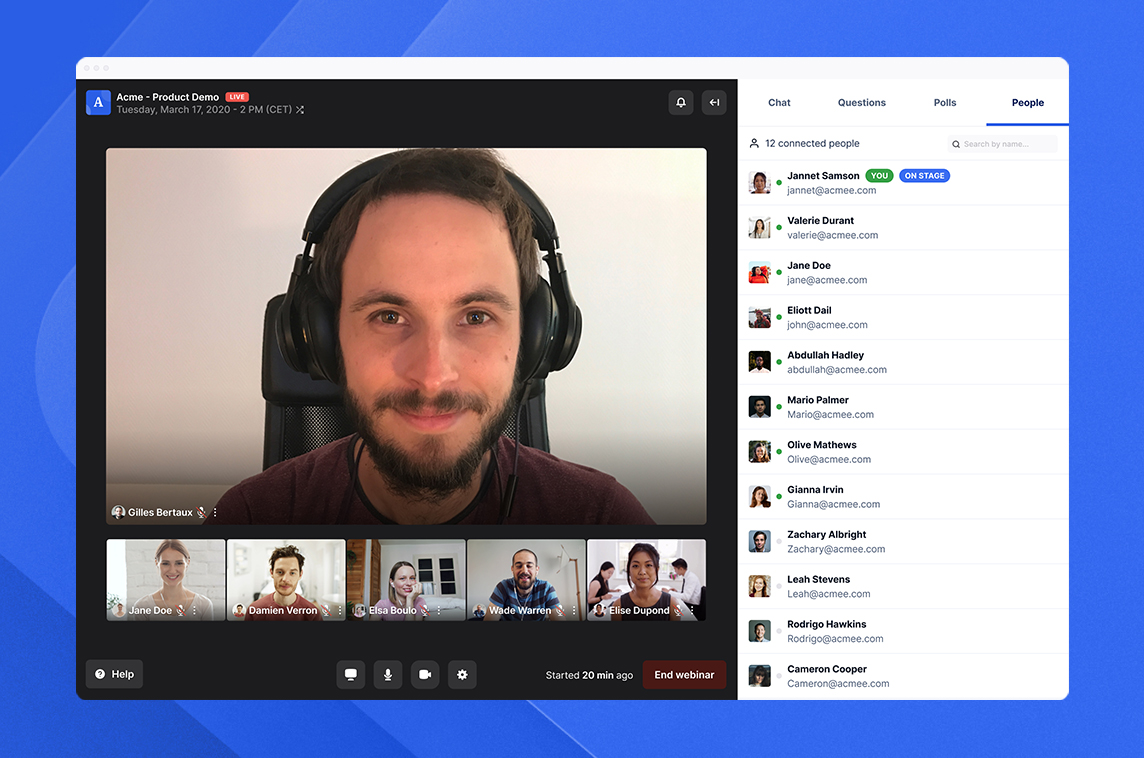Select Damien Verron's video thumbnail

pos(286,580)
